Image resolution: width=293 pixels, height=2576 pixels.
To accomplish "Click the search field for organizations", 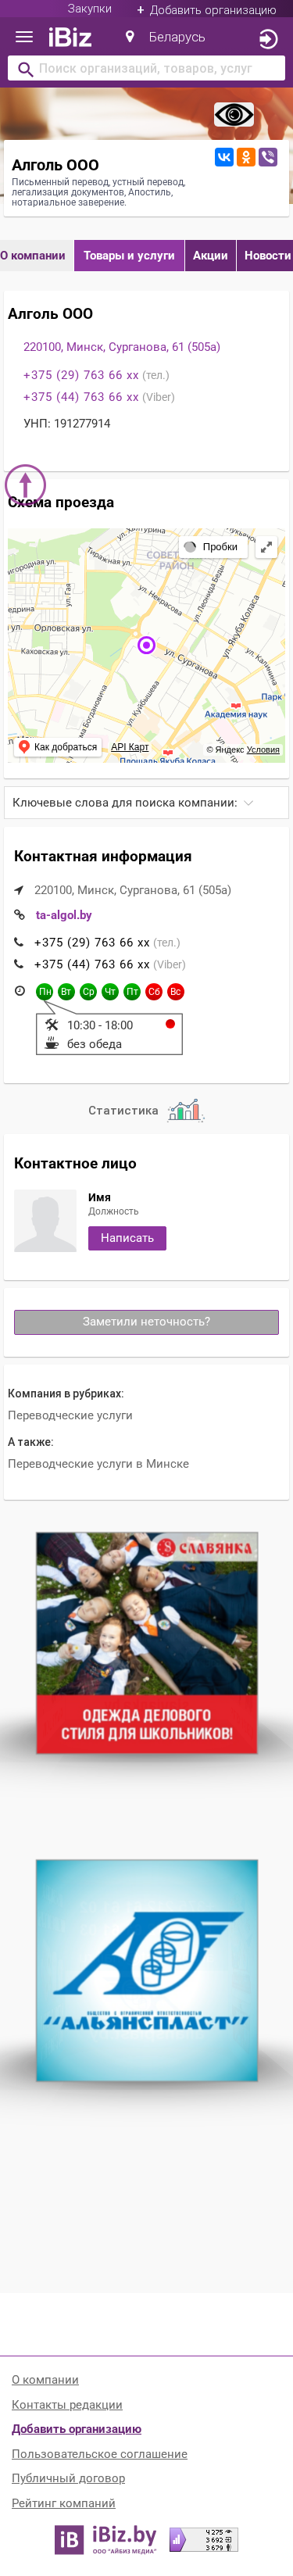I will (147, 69).
